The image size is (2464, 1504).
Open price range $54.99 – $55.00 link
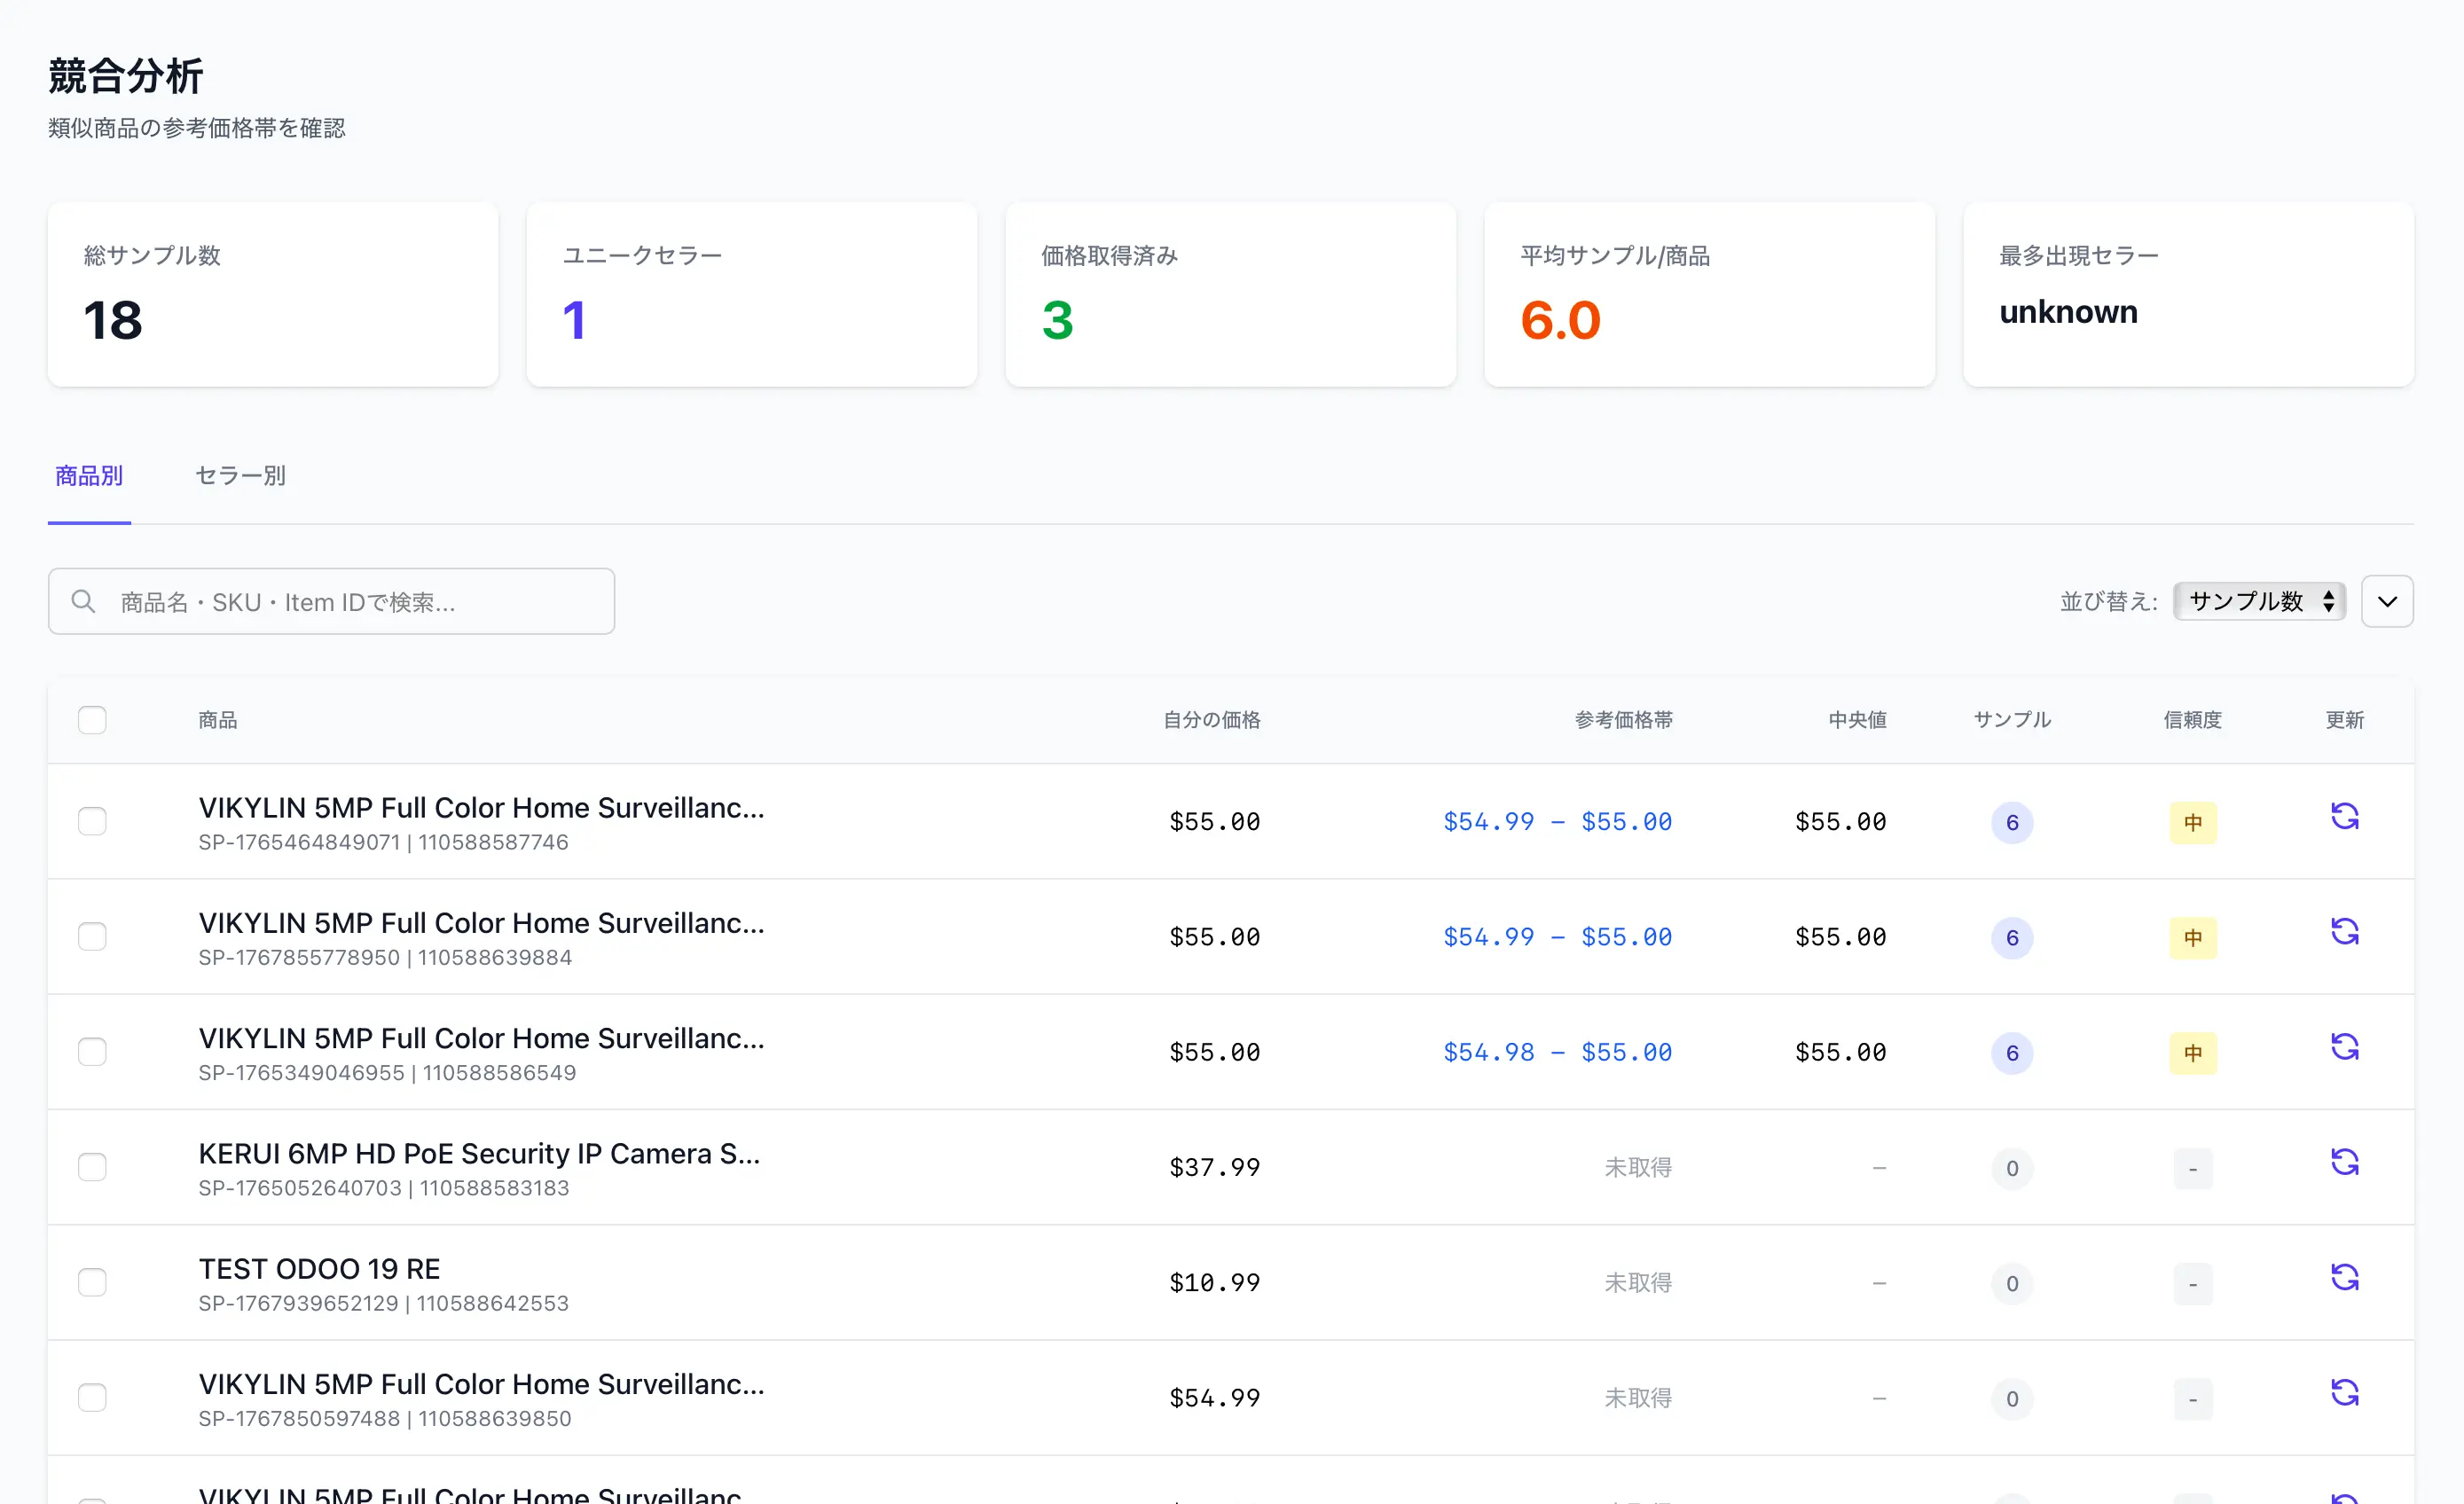tap(1557, 821)
